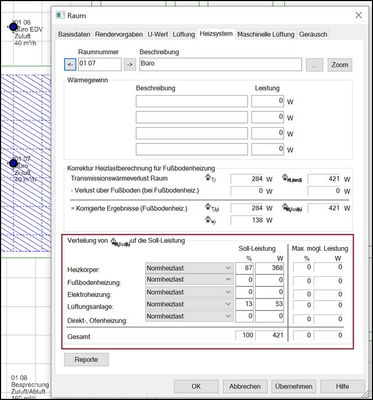Click first Wärmegewinn Beschreibung field
The image size is (373, 400).
[x=192, y=101]
